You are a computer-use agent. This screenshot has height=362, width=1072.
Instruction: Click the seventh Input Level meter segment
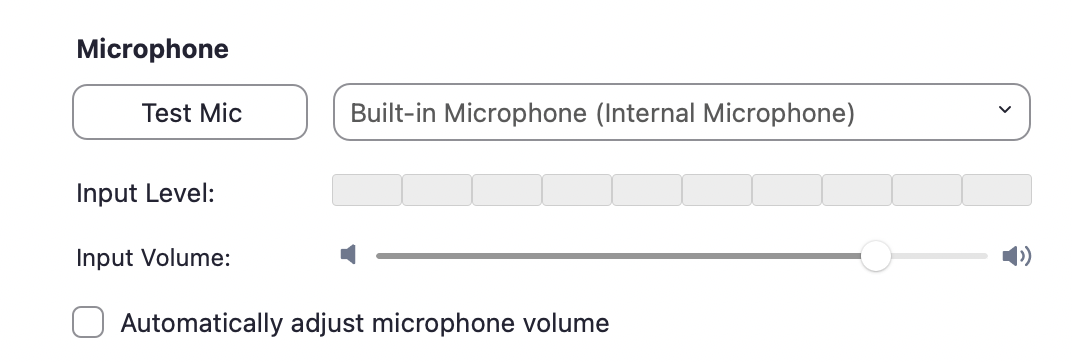[787, 190]
